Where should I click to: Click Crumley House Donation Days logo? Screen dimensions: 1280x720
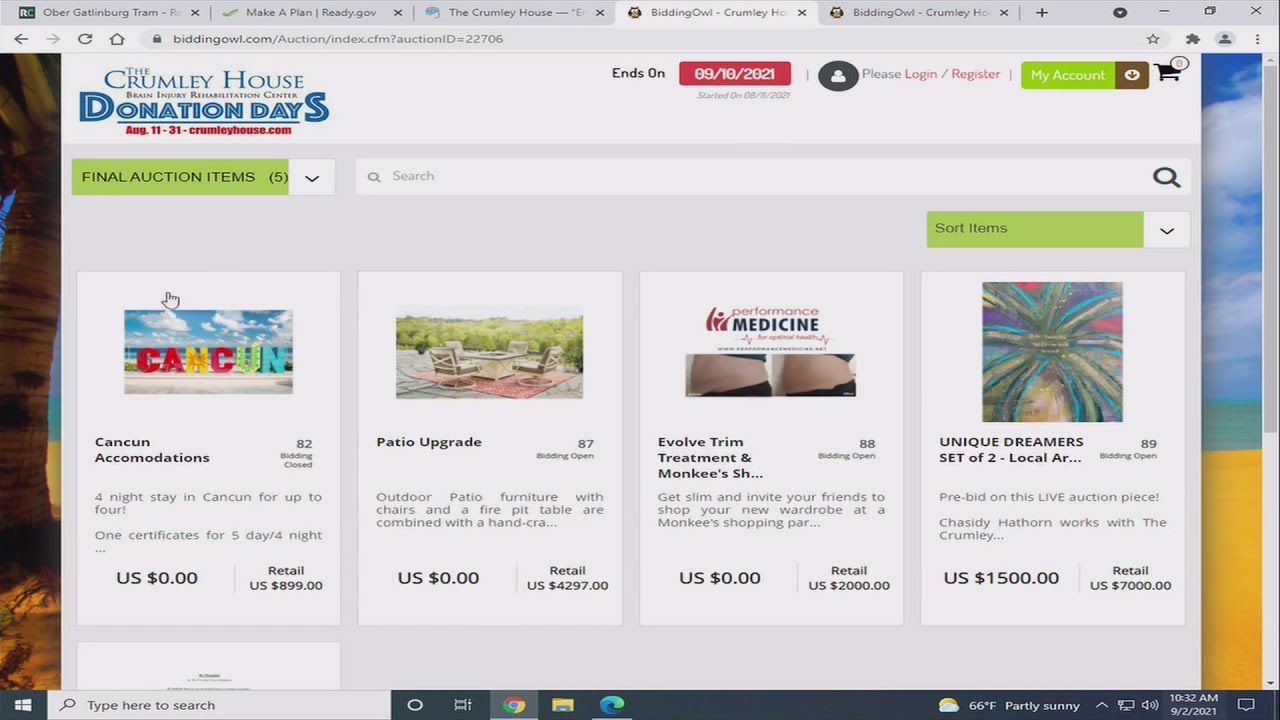pyautogui.click(x=204, y=102)
